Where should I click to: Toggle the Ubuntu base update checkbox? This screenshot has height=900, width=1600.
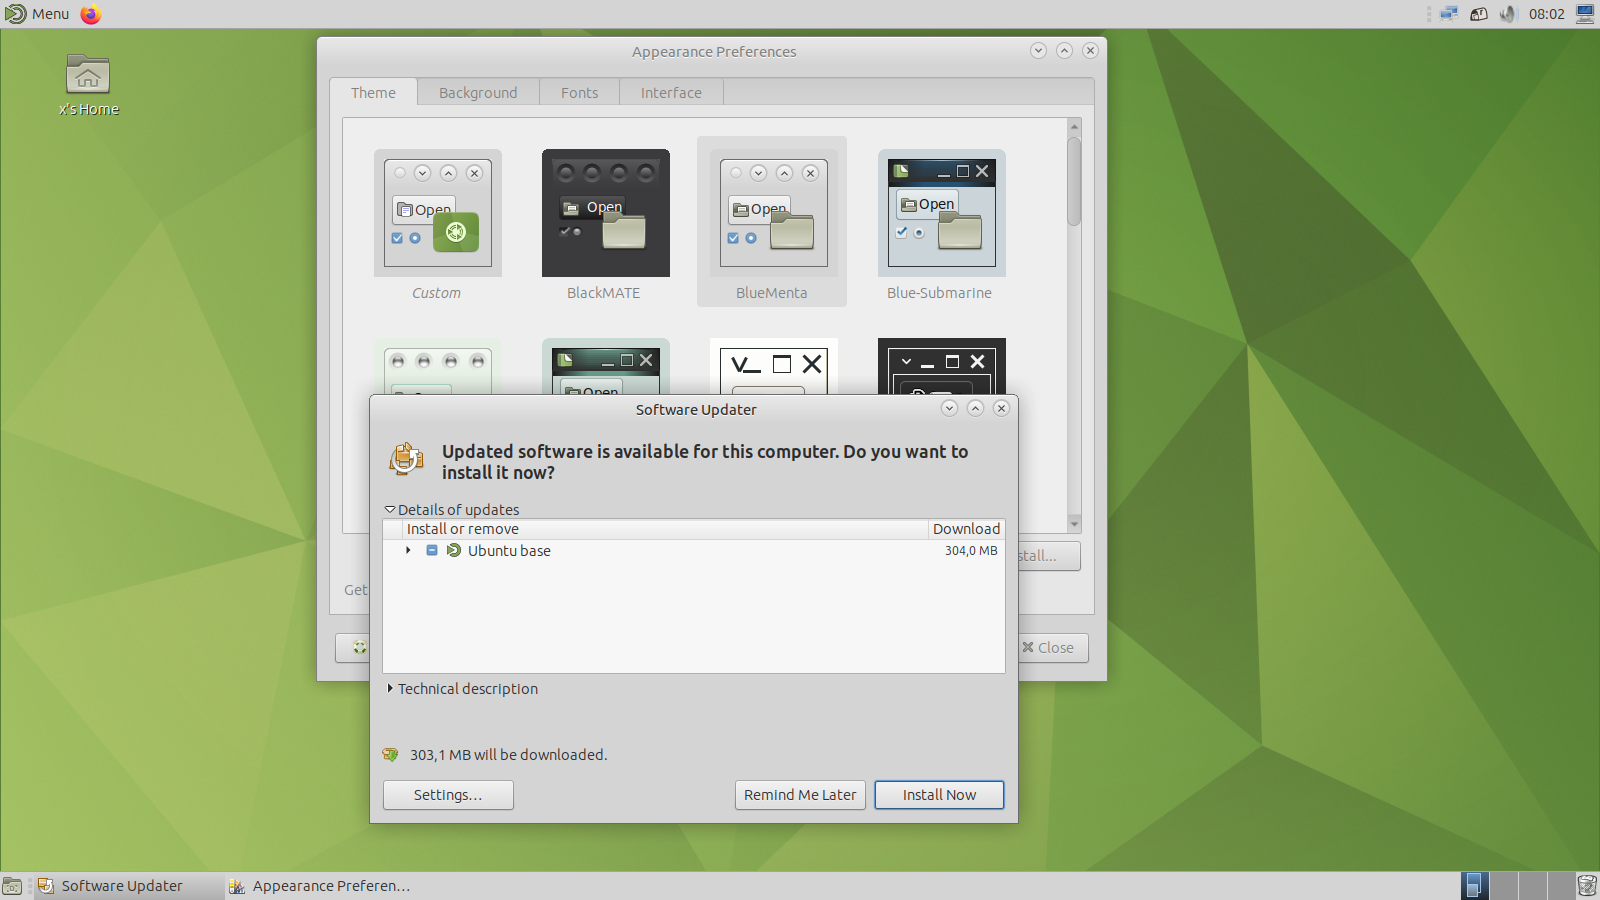pos(431,550)
